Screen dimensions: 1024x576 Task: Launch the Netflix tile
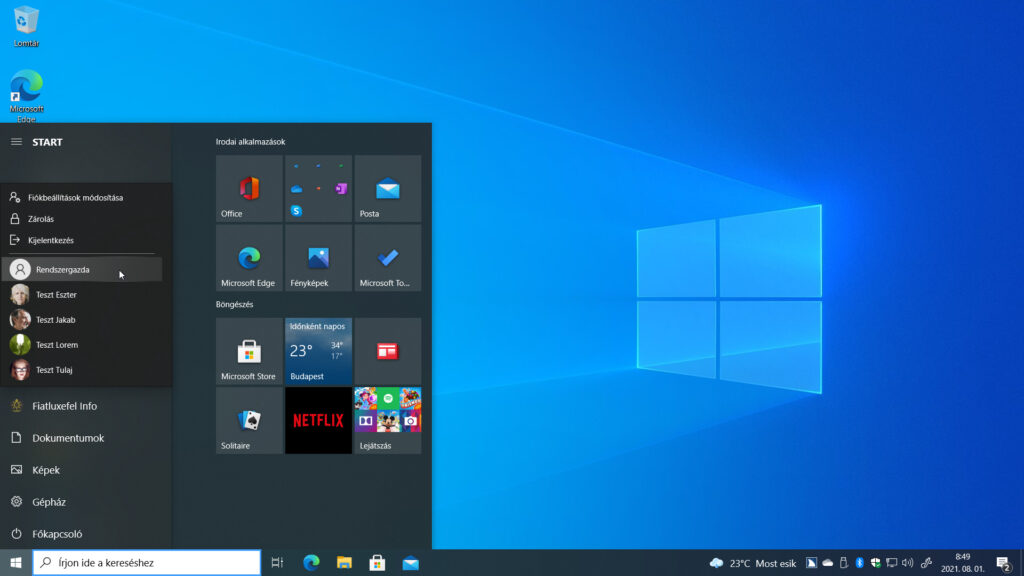tap(318, 421)
